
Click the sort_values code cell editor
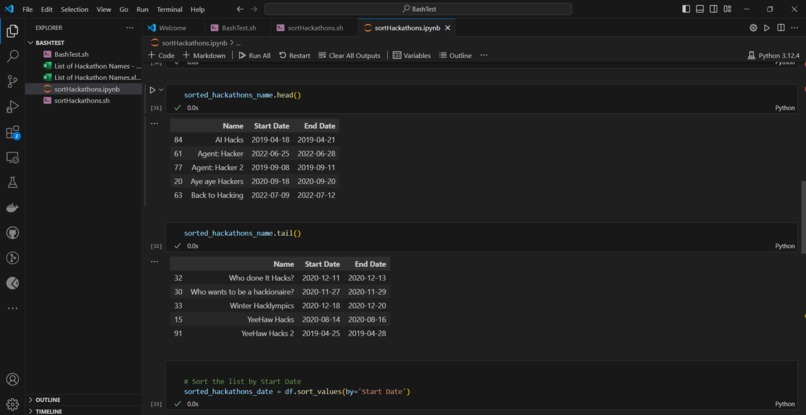(x=482, y=387)
